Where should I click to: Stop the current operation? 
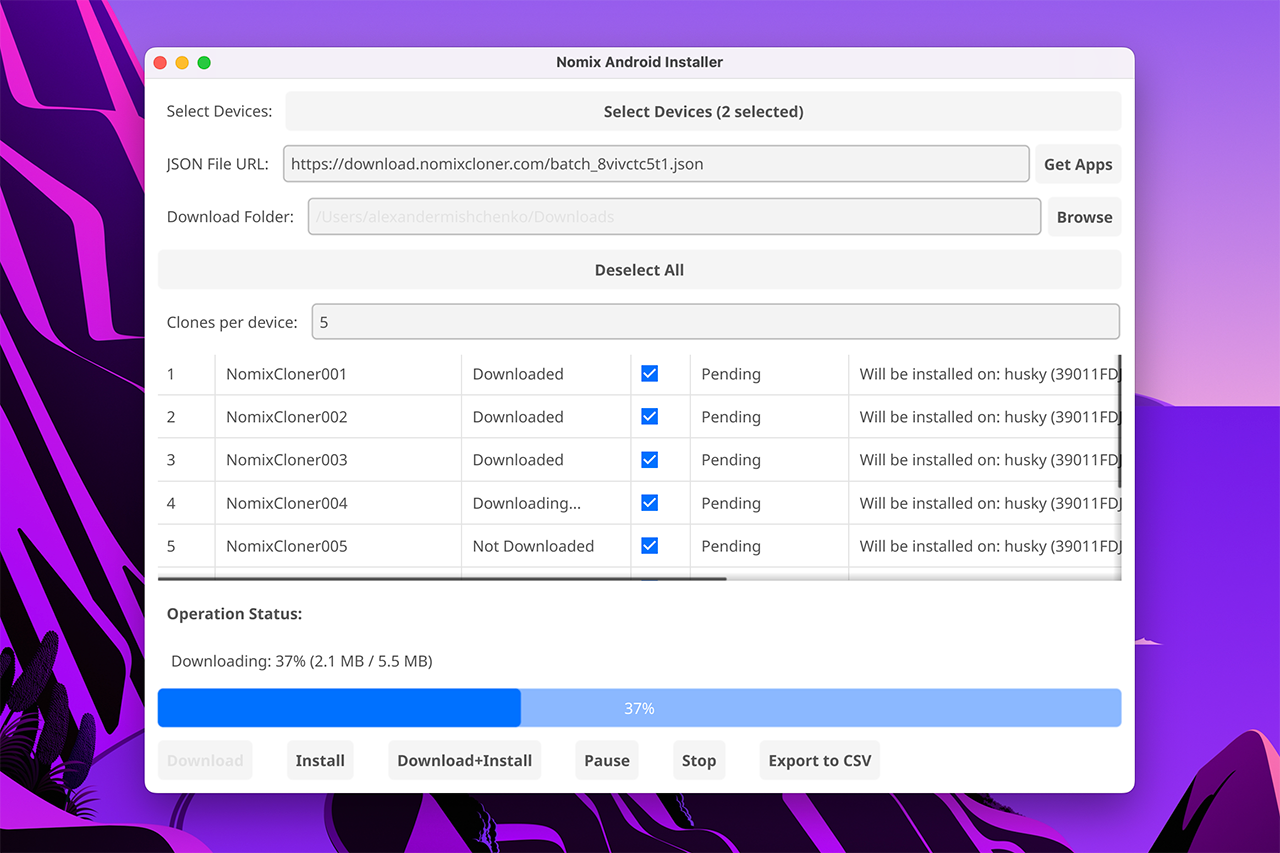coord(699,760)
